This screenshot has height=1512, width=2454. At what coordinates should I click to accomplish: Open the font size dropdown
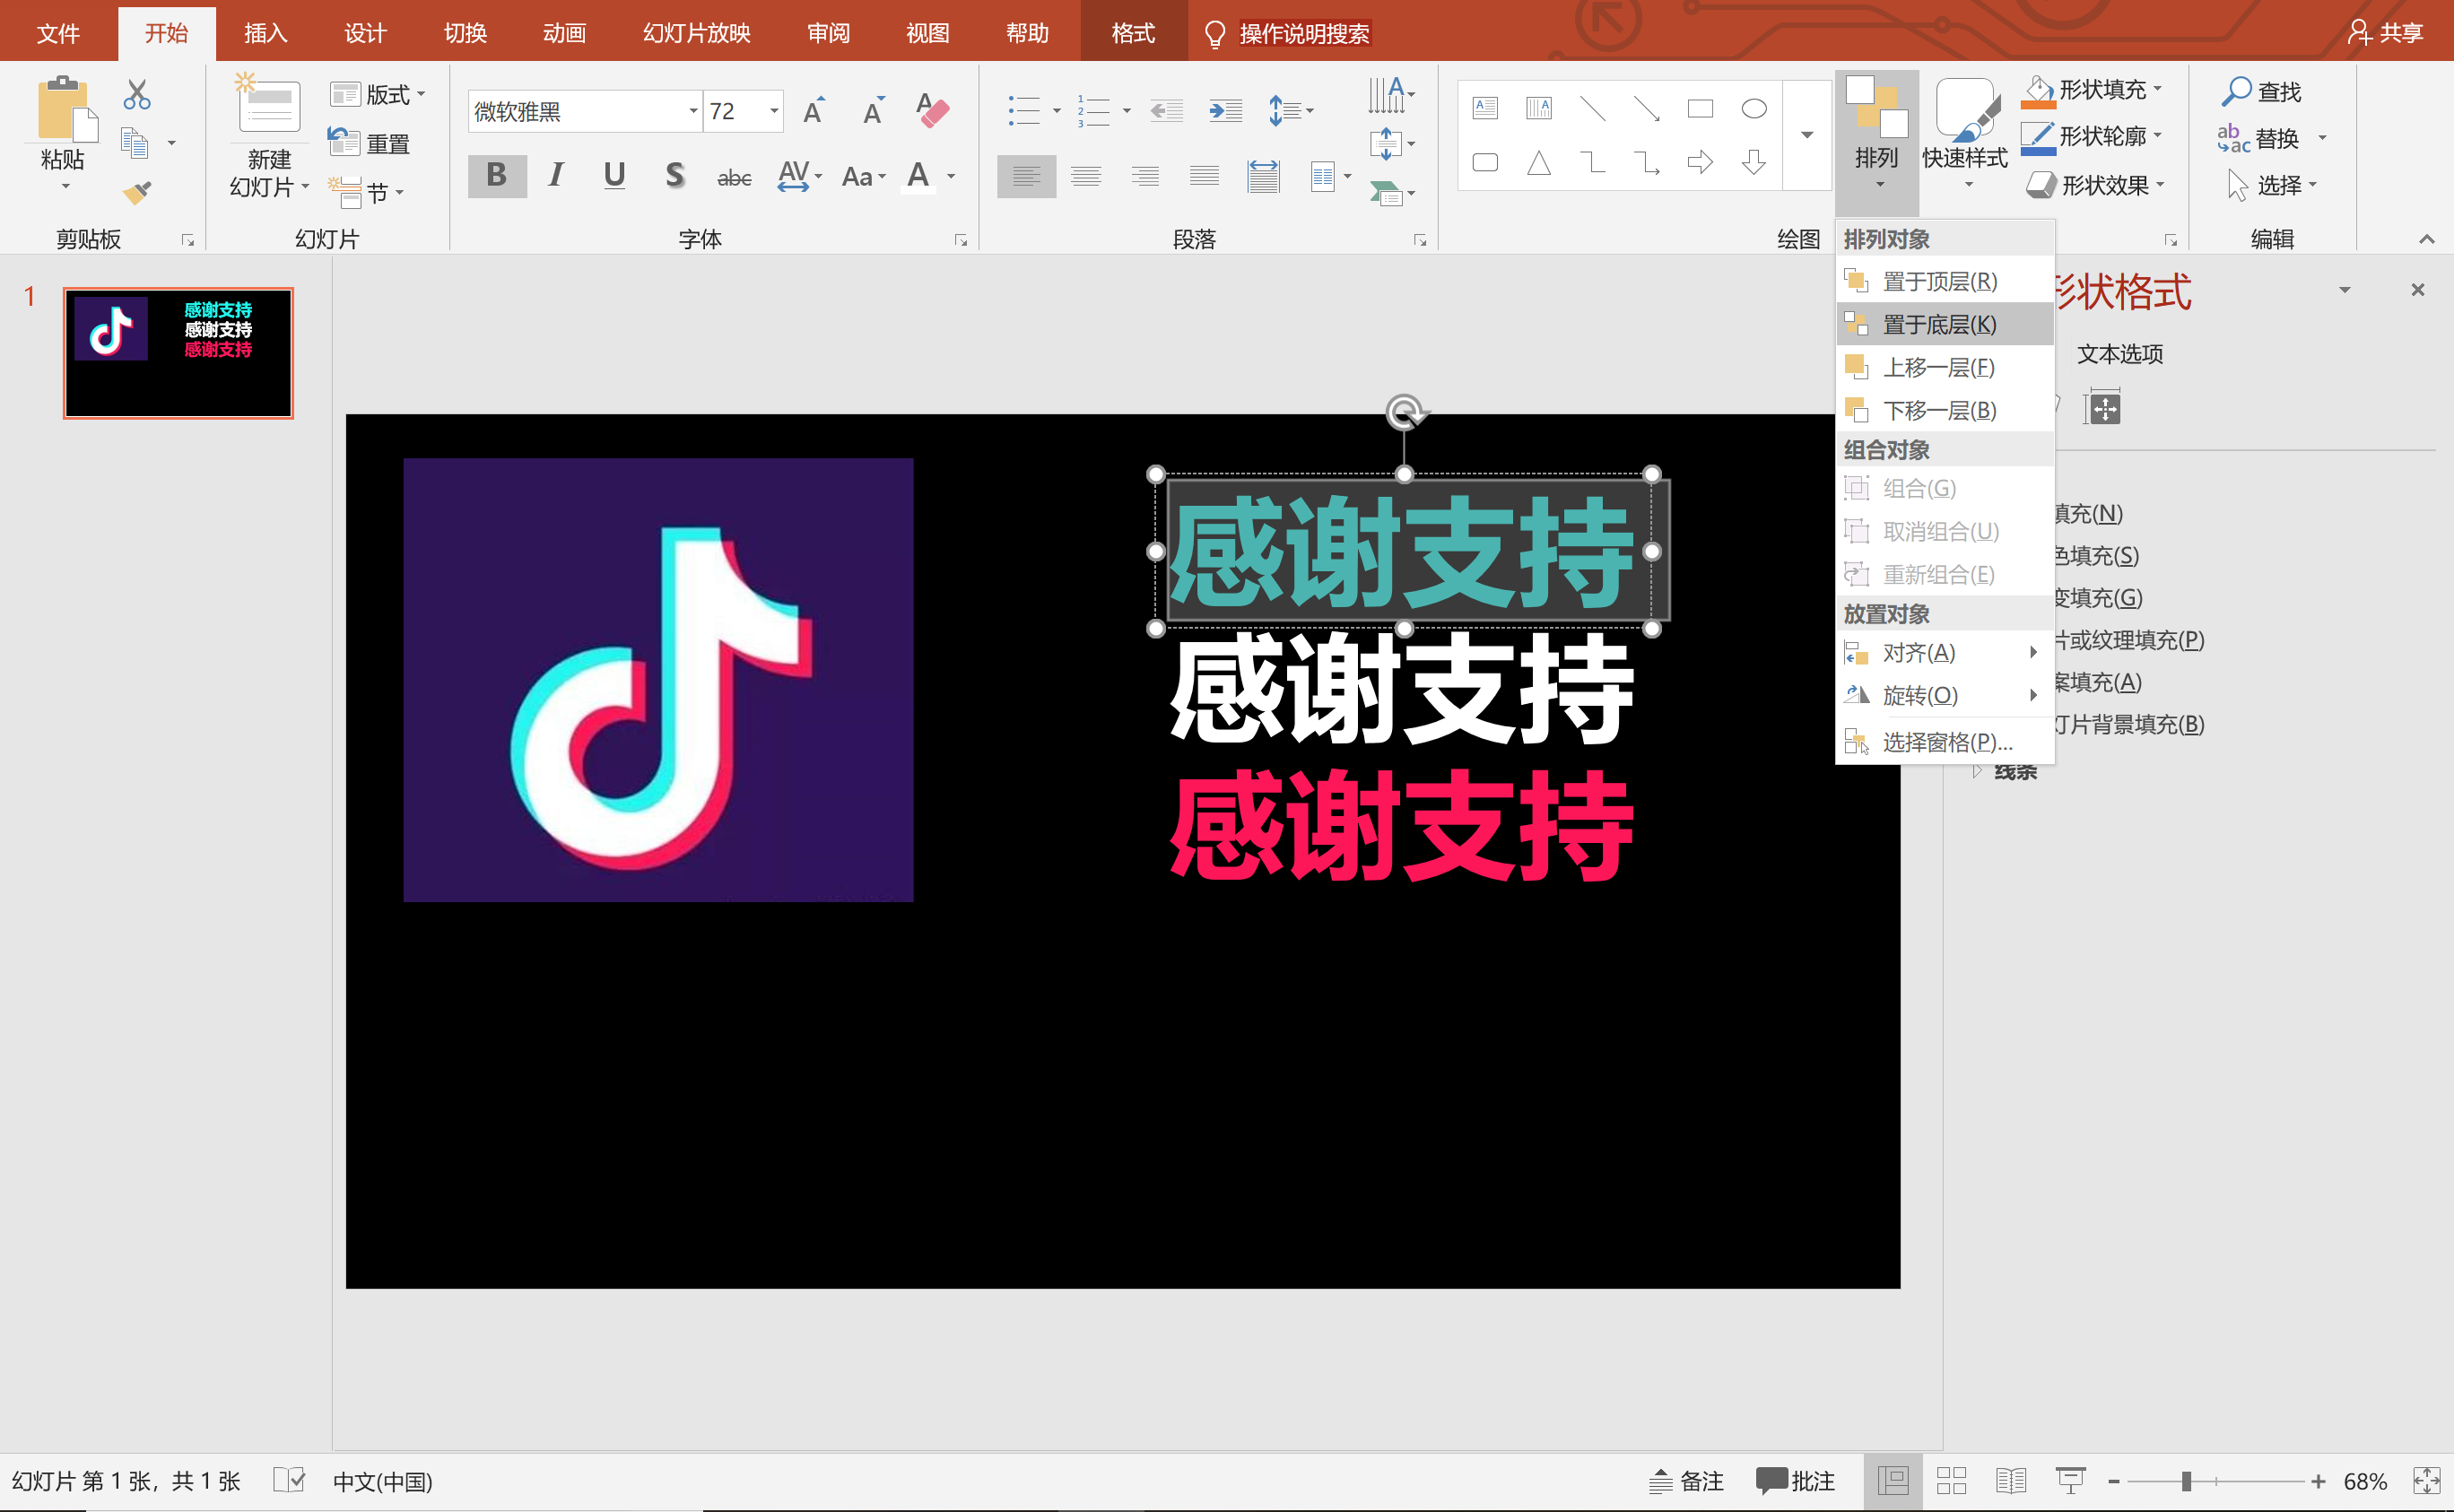(x=774, y=111)
